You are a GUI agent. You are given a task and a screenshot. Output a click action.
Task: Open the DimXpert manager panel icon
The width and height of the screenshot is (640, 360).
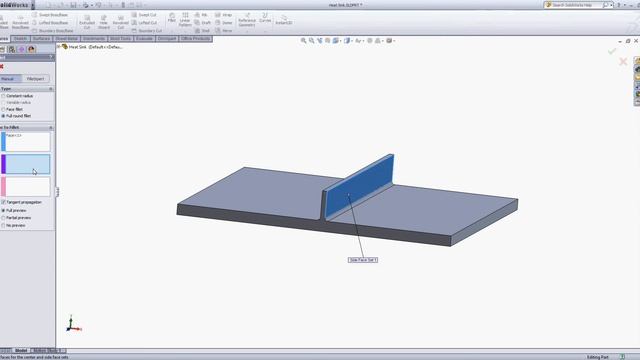point(22,49)
